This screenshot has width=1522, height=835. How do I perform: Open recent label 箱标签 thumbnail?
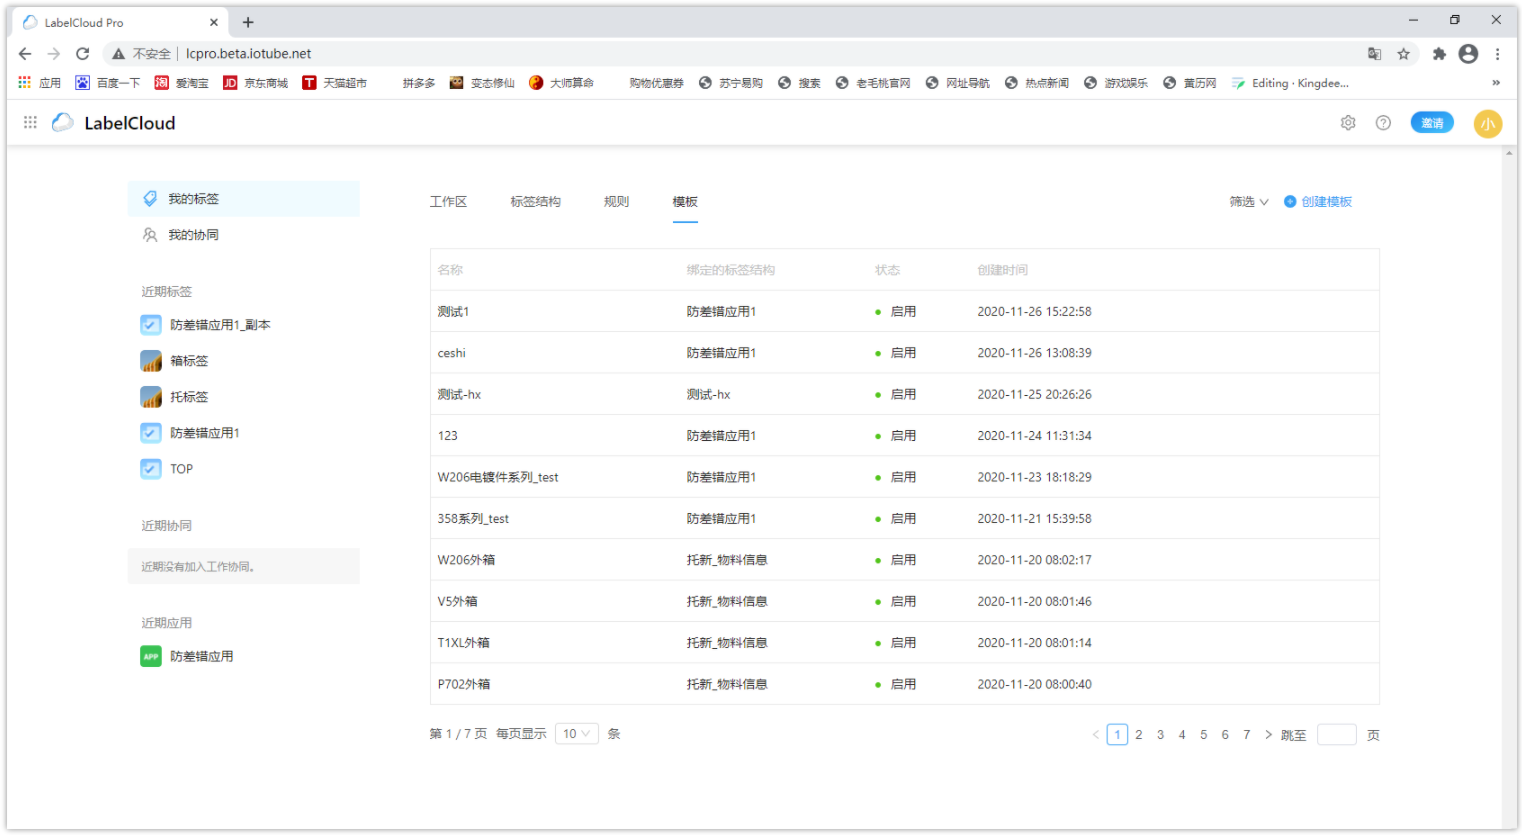coord(151,361)
